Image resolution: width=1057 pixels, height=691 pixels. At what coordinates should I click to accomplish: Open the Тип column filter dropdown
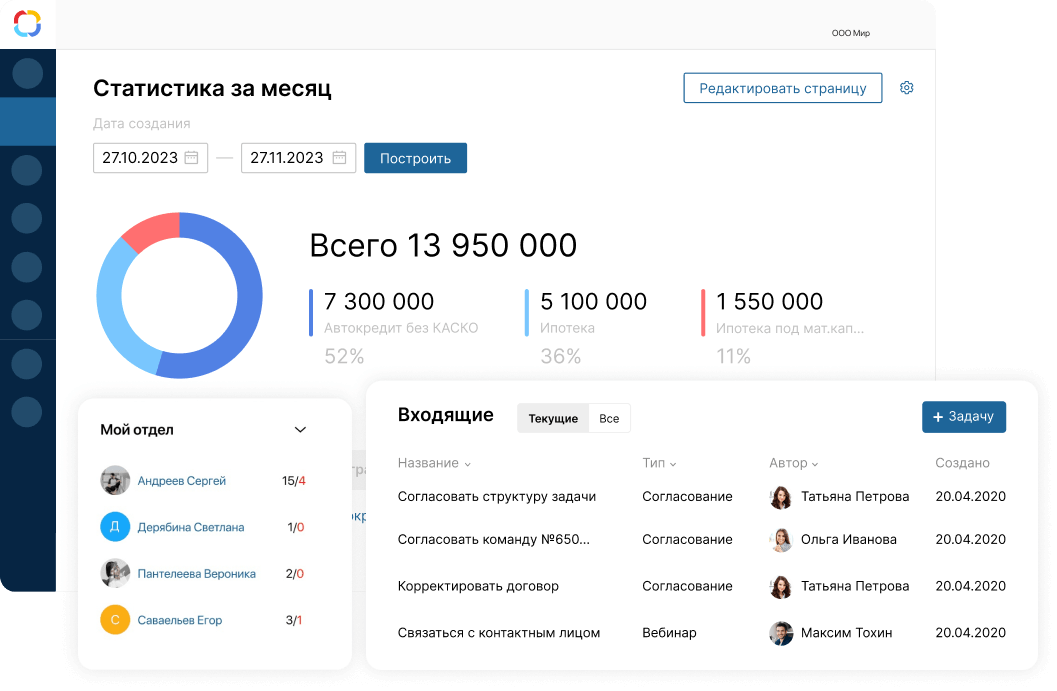[x=659, y=463]
